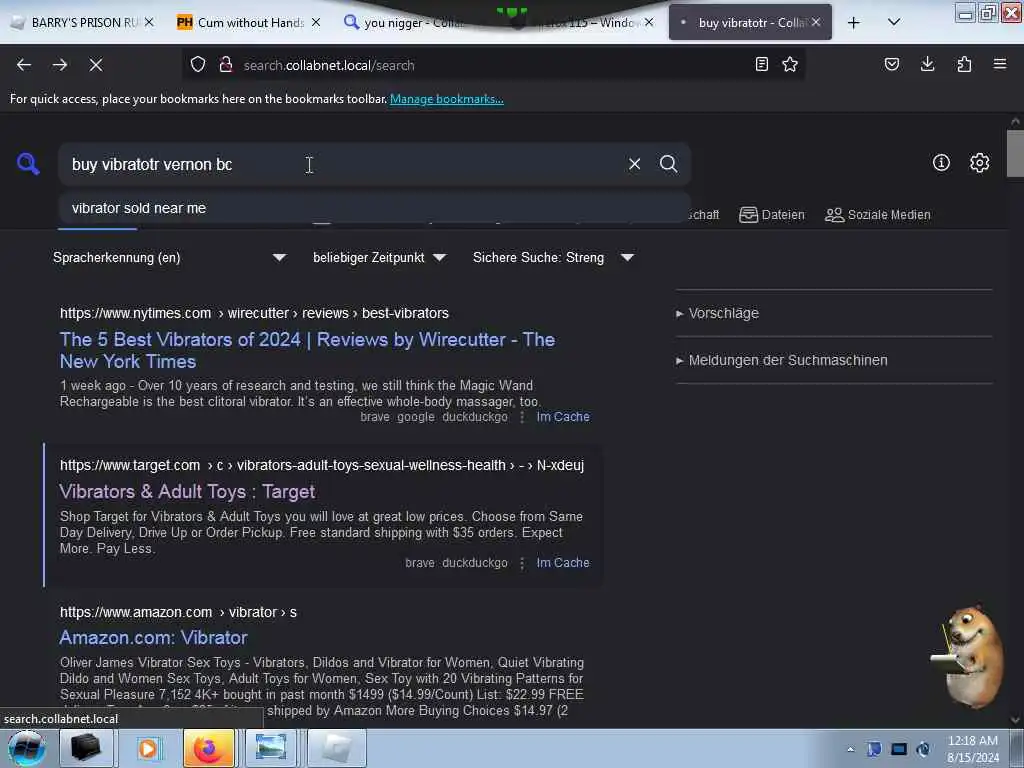Open the picture viewer taskbar icon
Image resolution: width=1024 pixels, height=768 pixels.
coord(271,748)
